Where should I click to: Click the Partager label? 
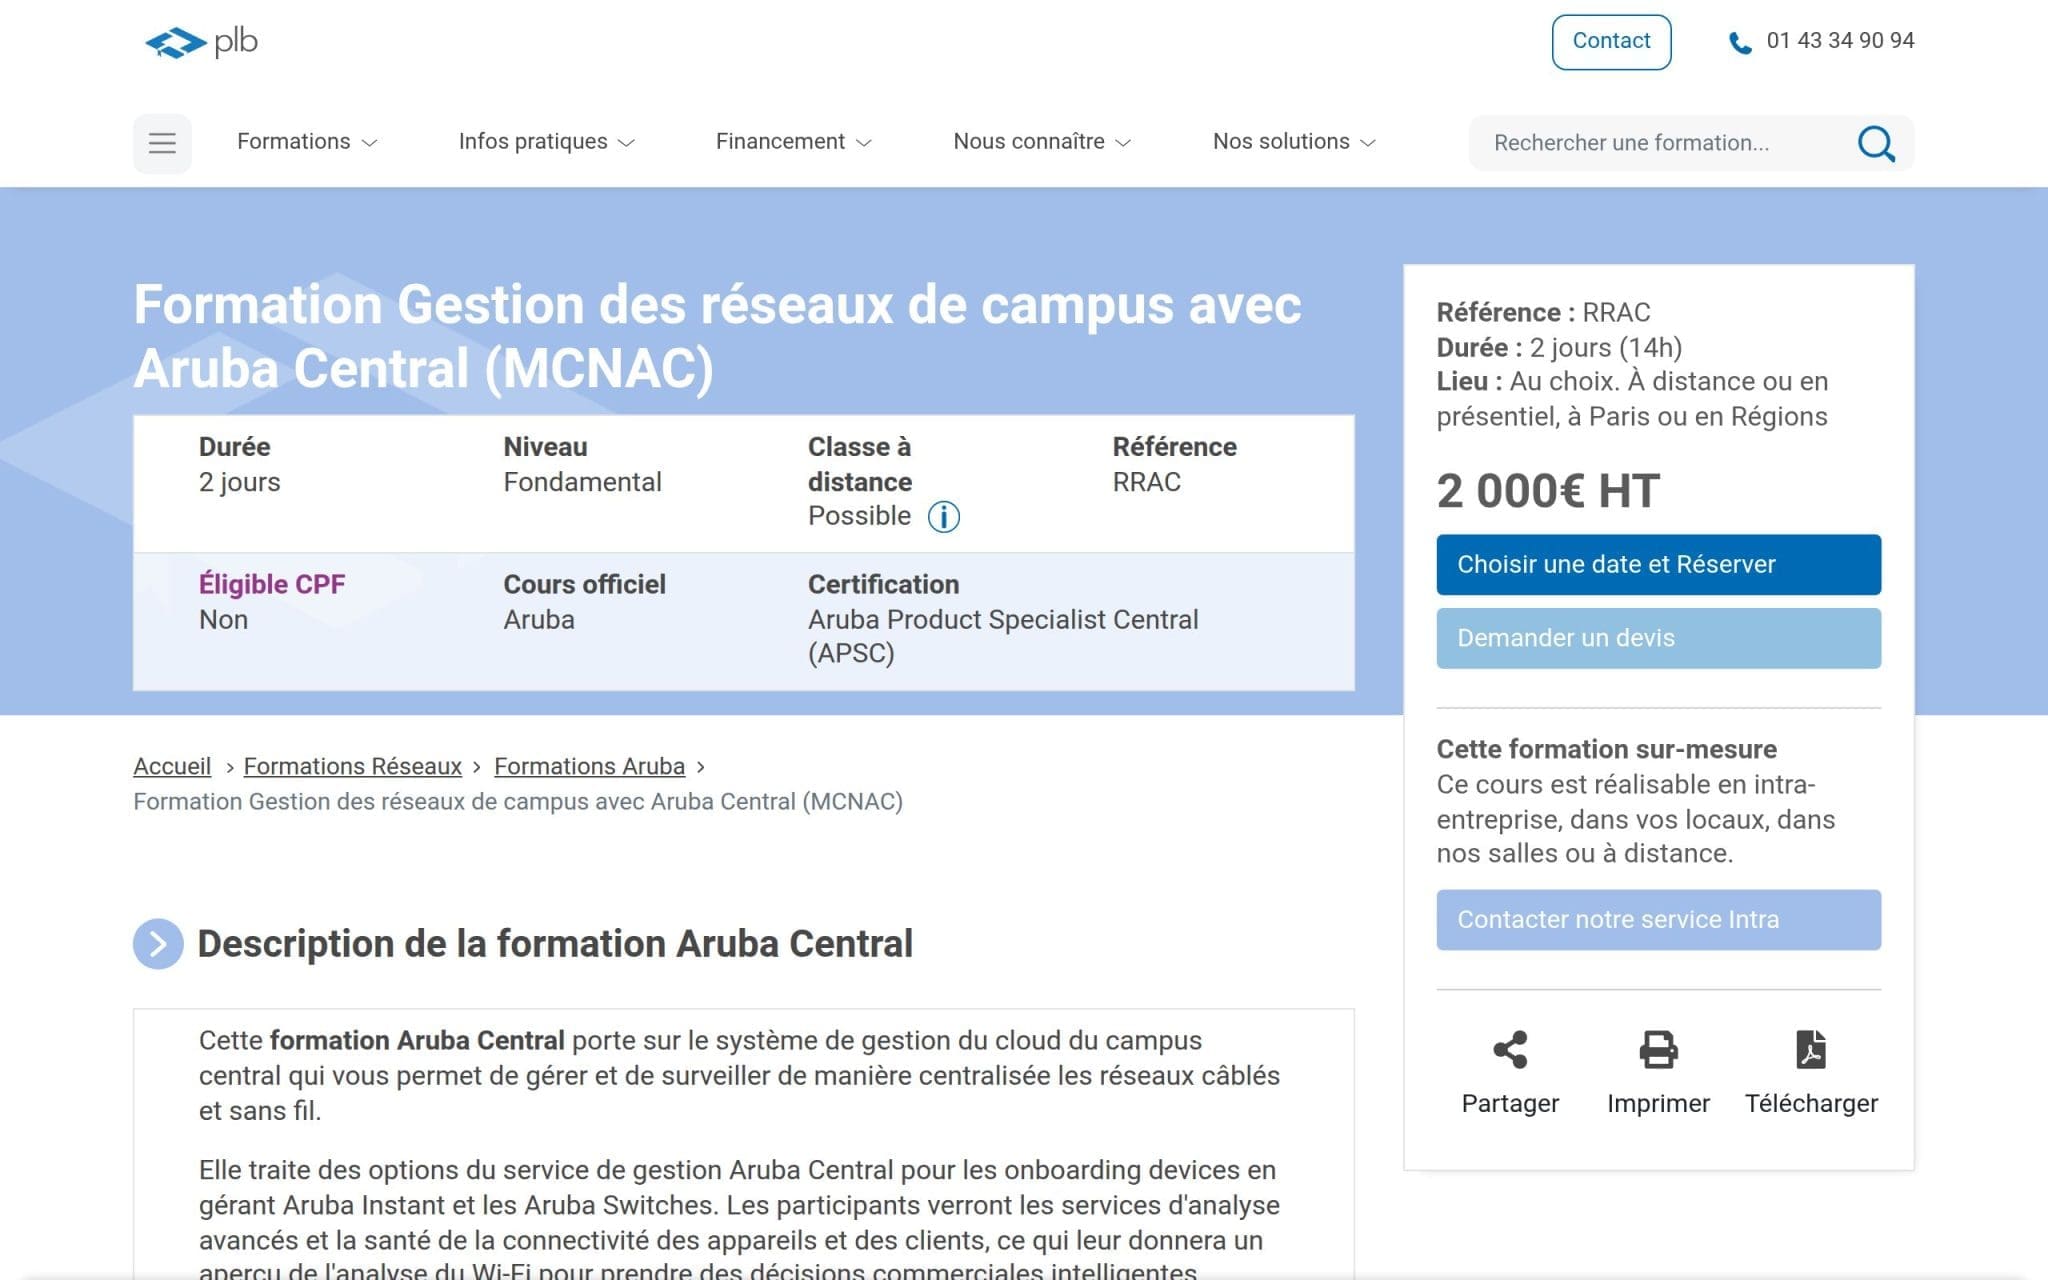click(1510, 1103)
